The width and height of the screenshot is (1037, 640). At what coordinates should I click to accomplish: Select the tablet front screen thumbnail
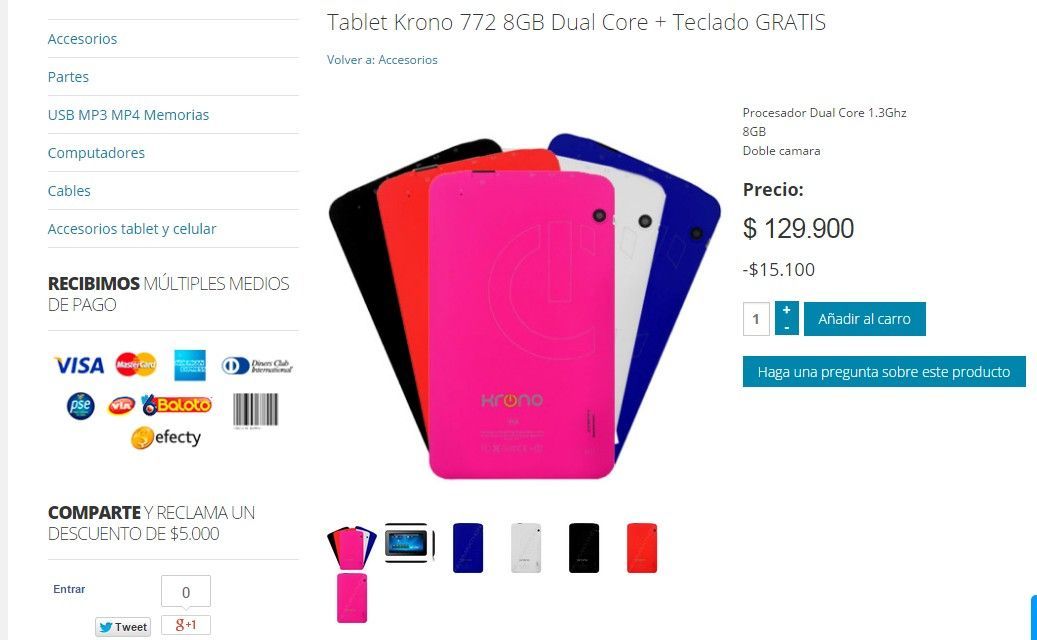(409, 543)
